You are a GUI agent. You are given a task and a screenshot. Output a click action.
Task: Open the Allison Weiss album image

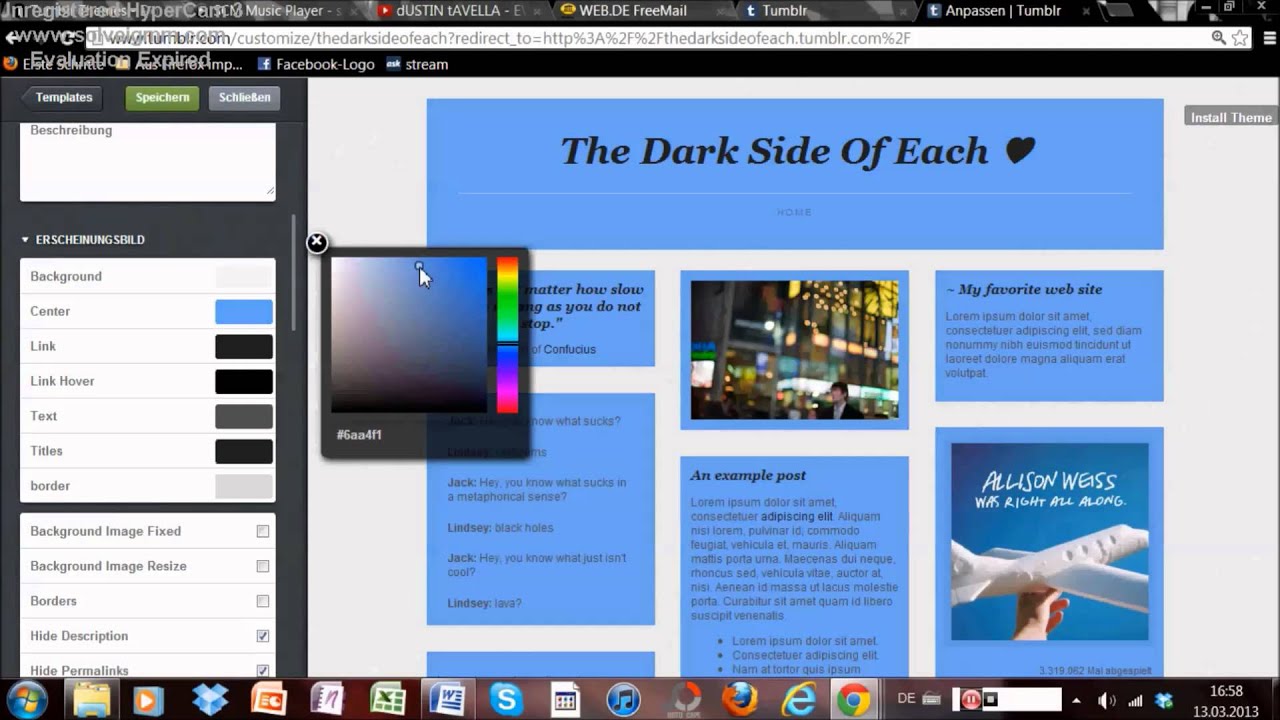[x=1049, y=541]
